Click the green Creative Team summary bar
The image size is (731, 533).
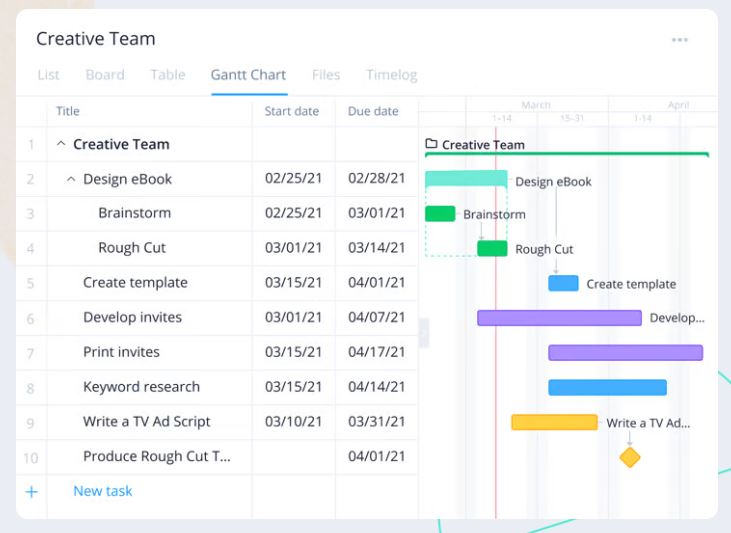coord(567,154)
